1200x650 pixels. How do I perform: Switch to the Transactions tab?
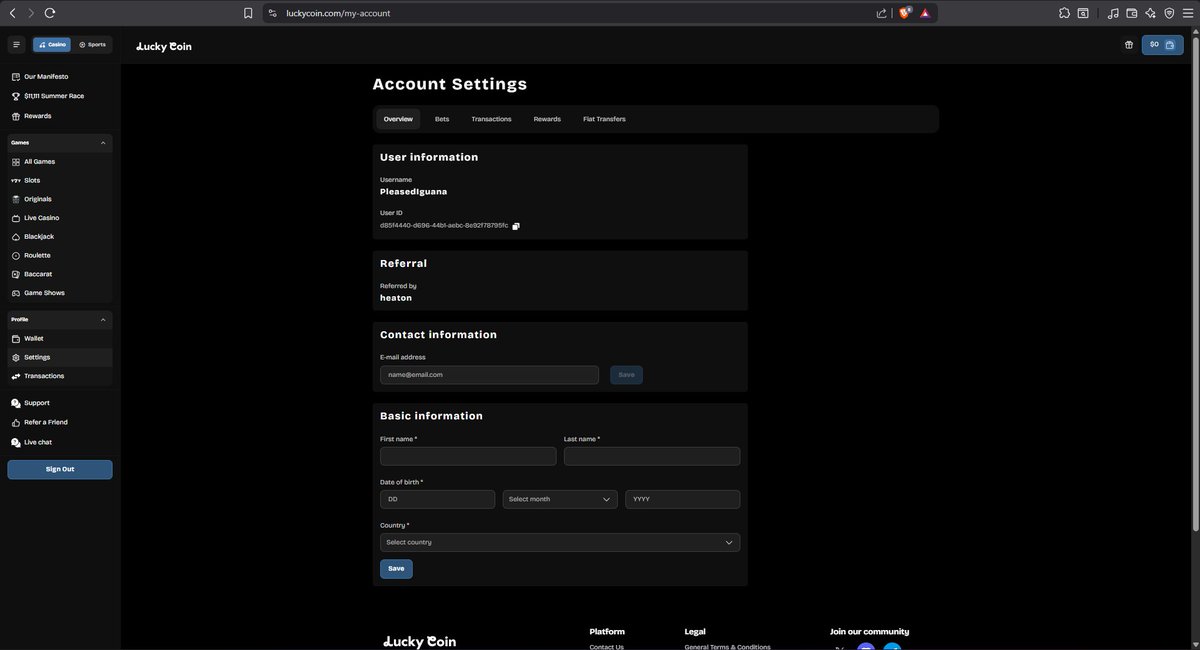pyautogui.click(x=491, y=119)
